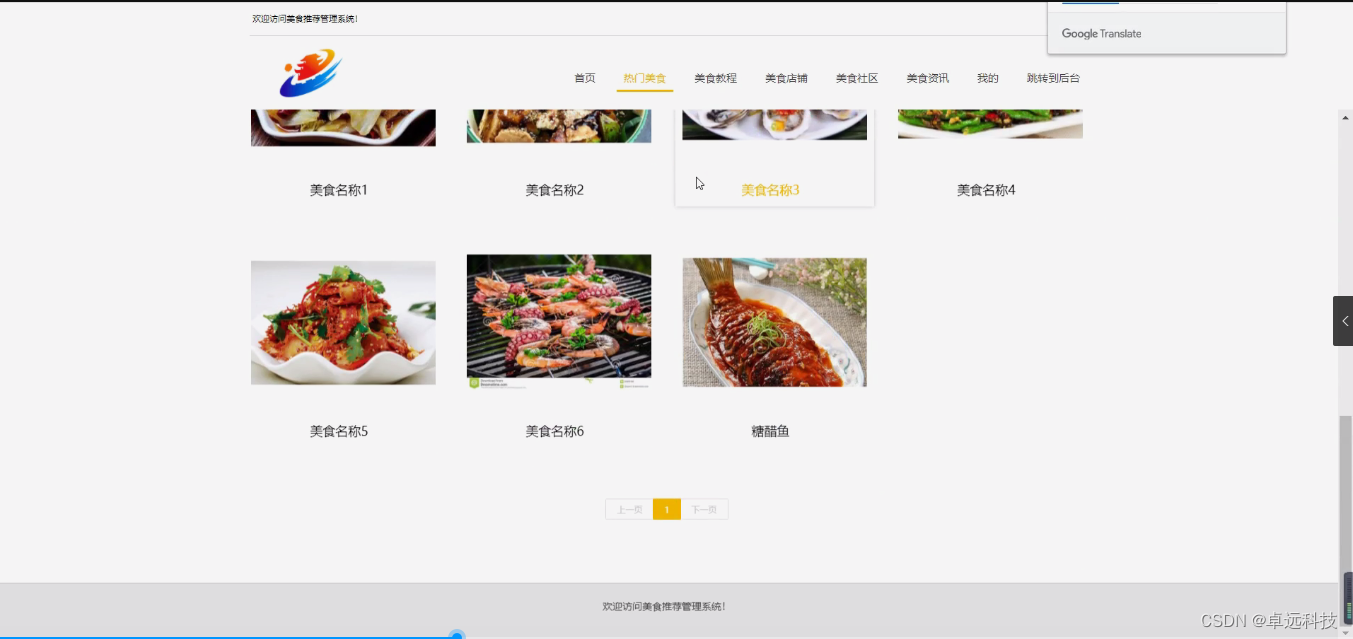The height and width of the screenshot is (639, 1353).
Task: Open the 美食资讯 news page
Action: [926, 77]
